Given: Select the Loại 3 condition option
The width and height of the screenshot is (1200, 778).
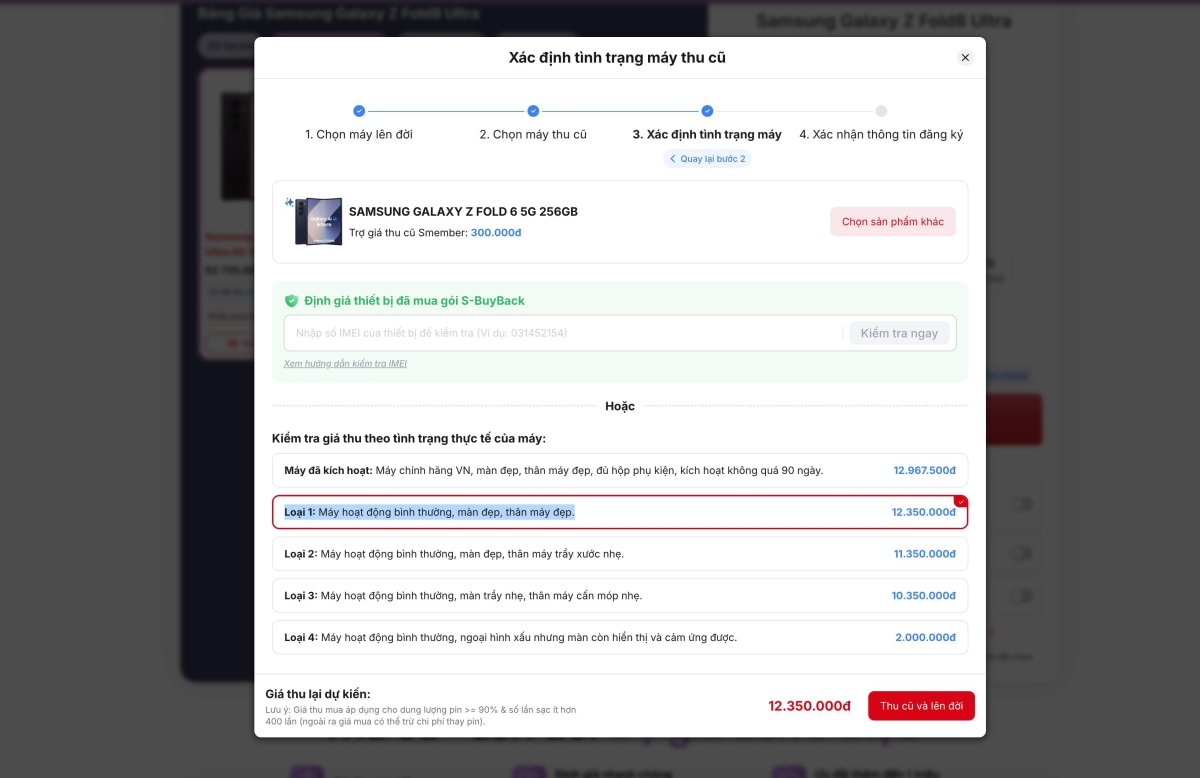Looking at the screenshot, I should click(620, 596).
